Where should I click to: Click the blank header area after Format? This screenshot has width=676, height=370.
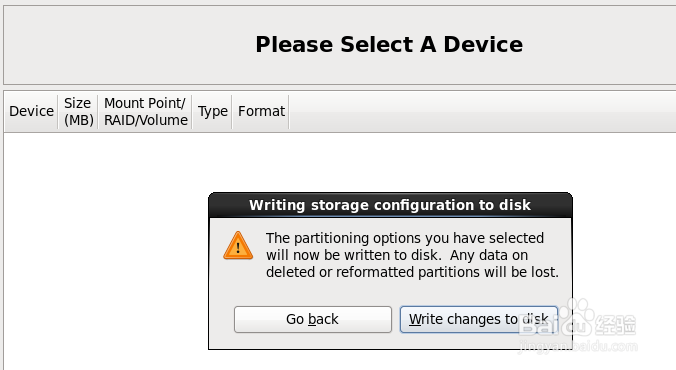[x=482, y=111]
